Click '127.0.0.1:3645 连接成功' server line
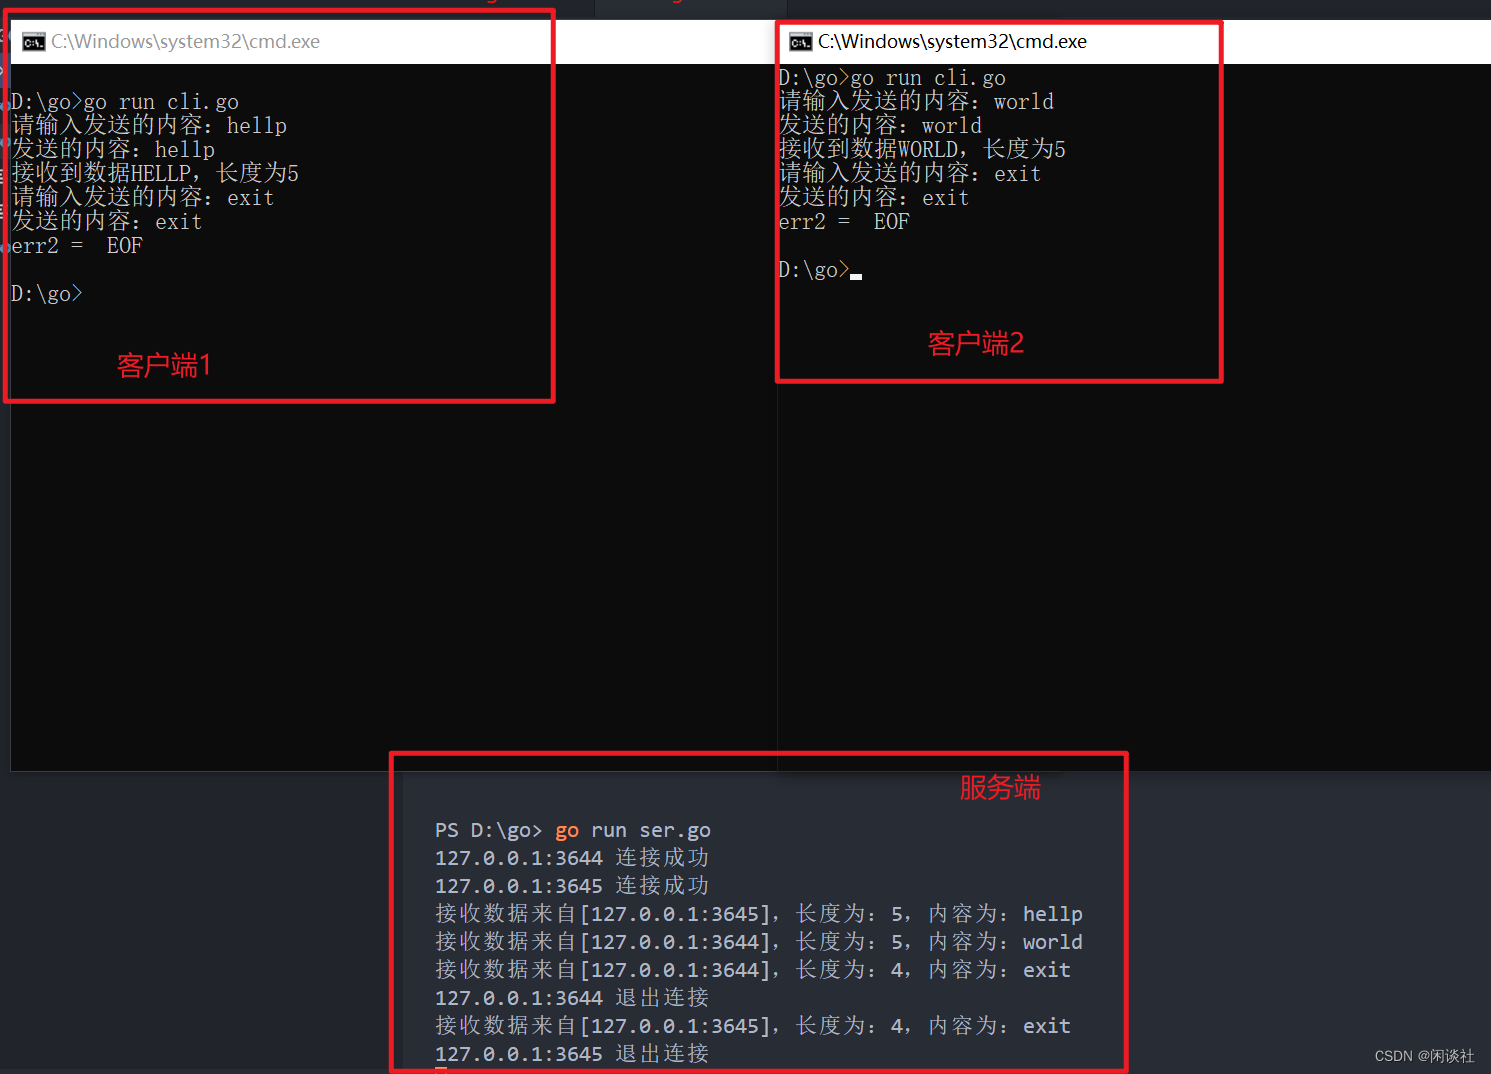 [572, 886]
